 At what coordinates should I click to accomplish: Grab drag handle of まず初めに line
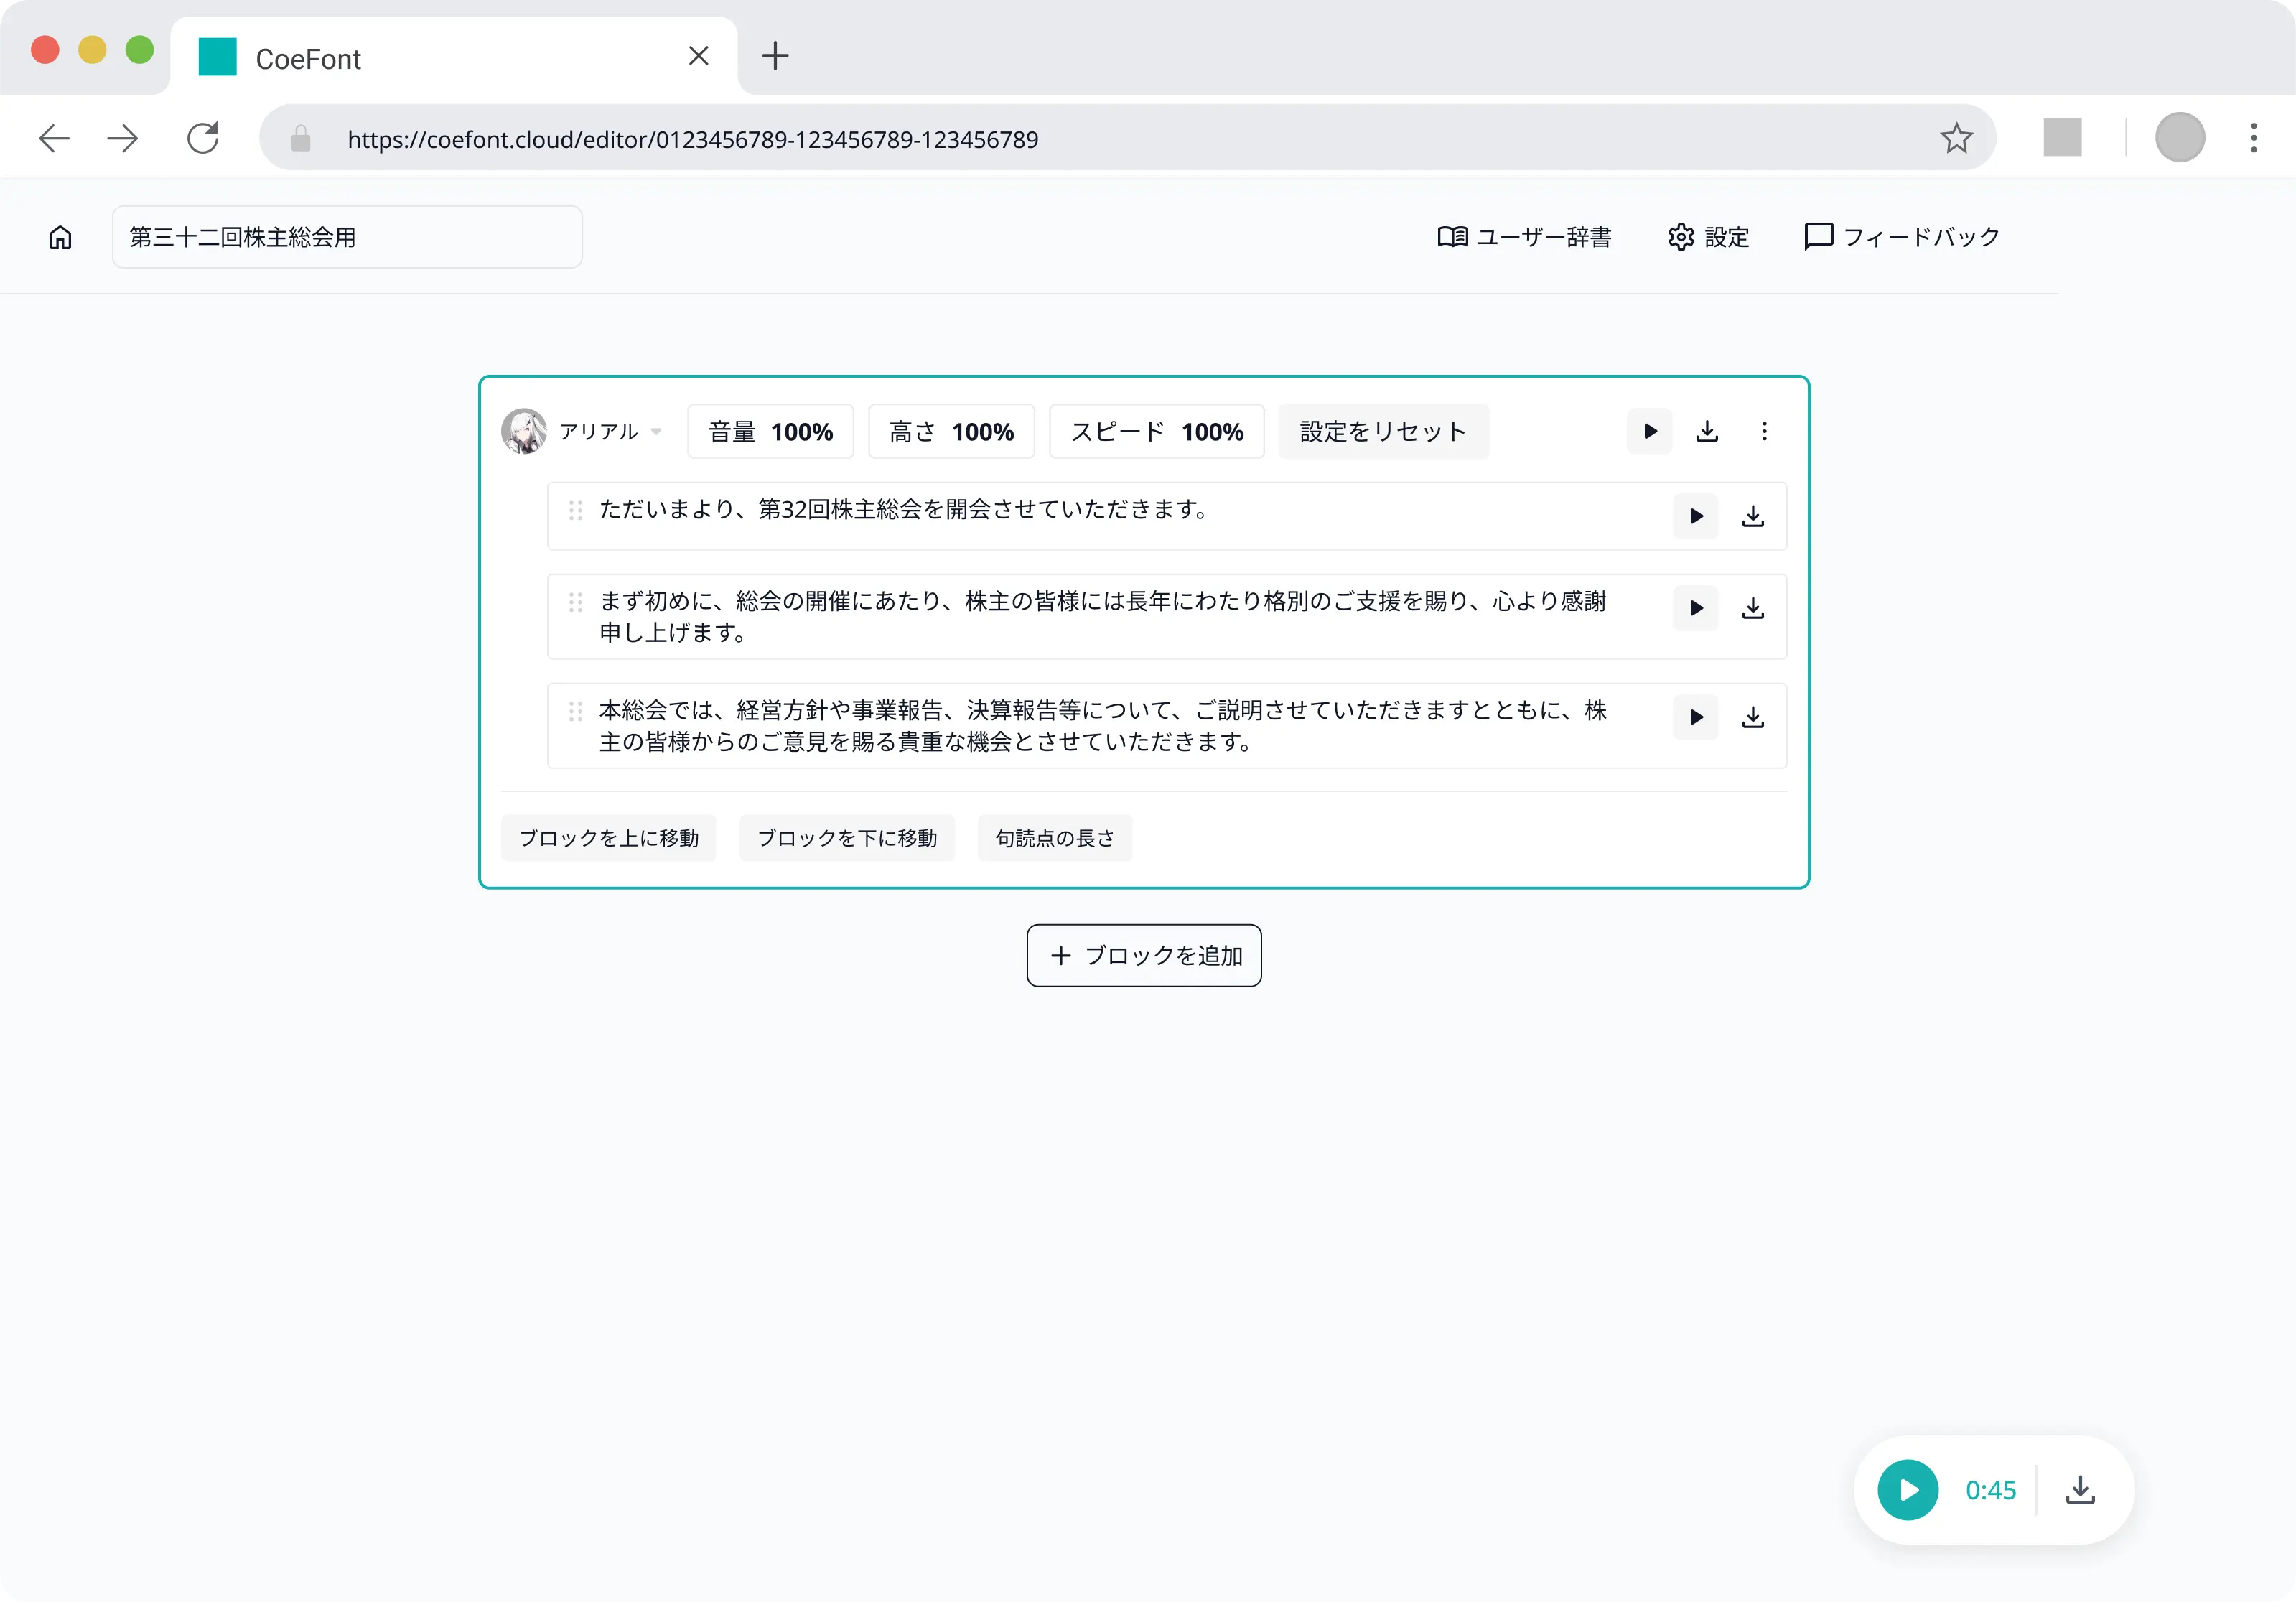[x=575, y=602]
